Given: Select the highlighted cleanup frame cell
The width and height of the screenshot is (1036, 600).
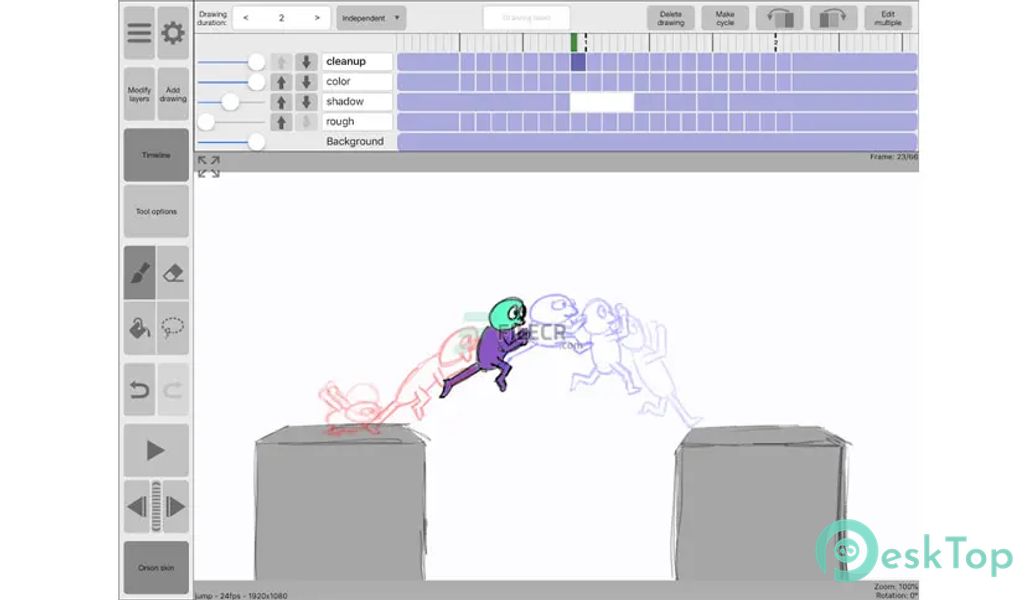Looking at the screenshot, I should tap(578, 62).
